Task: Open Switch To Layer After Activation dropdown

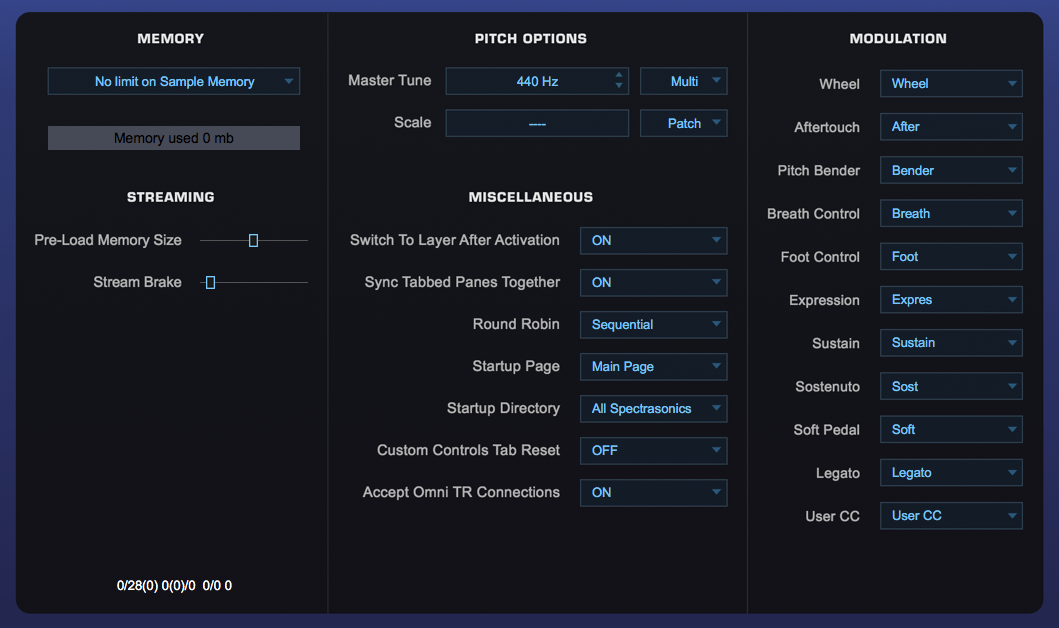Action: [653, 240]
